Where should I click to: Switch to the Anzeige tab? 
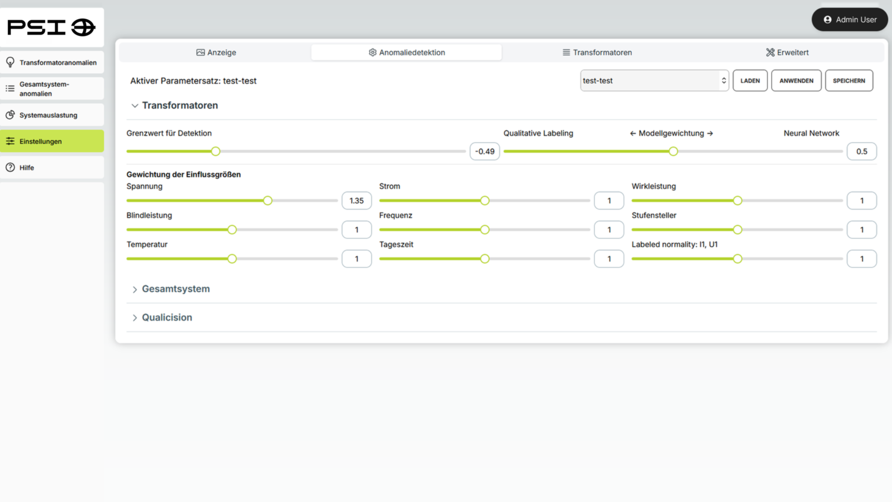pos(216,52)
